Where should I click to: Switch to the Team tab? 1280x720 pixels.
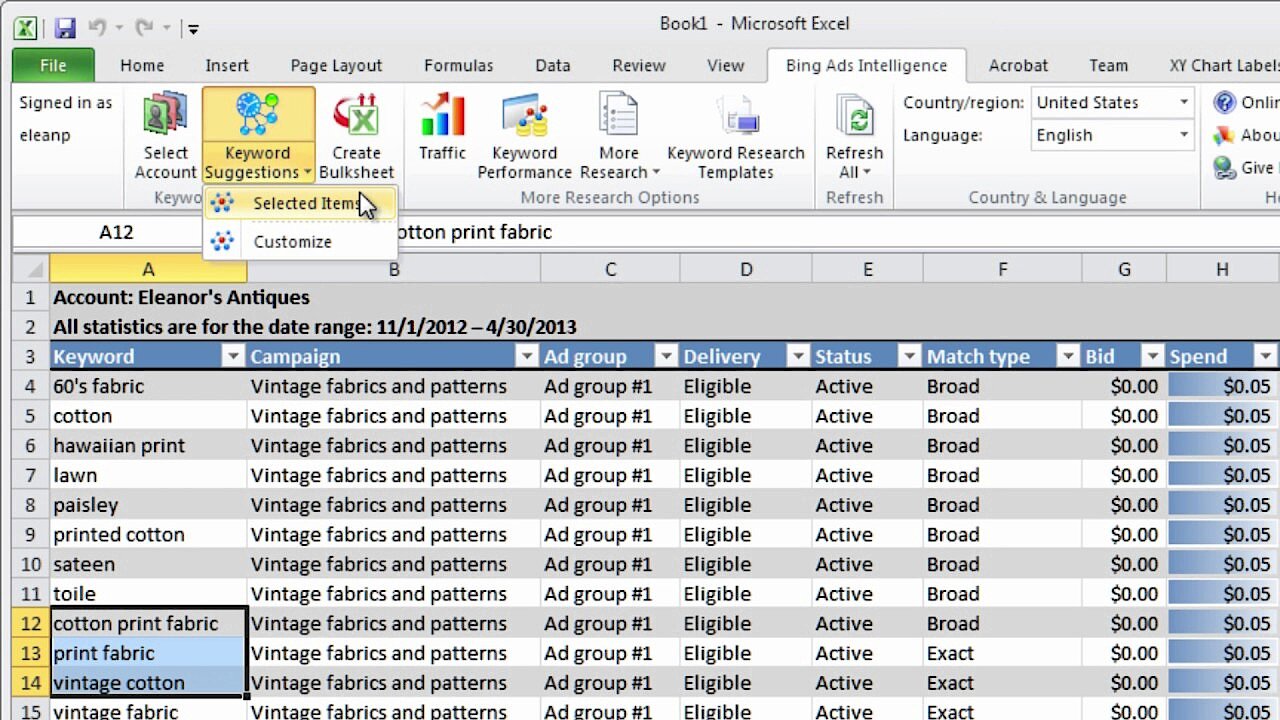[1108, 65]
